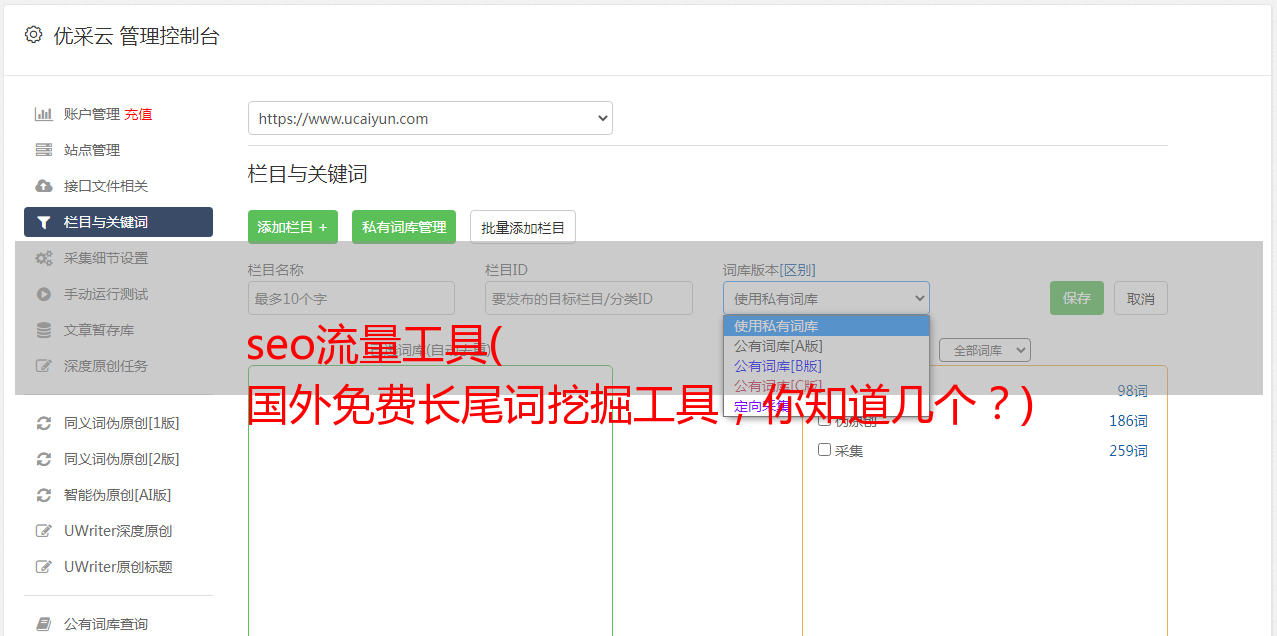Viewport: 1277px width, 636px height.
Task: Tick the 采集 checkbox with 259词
Action: coord(824,450)
